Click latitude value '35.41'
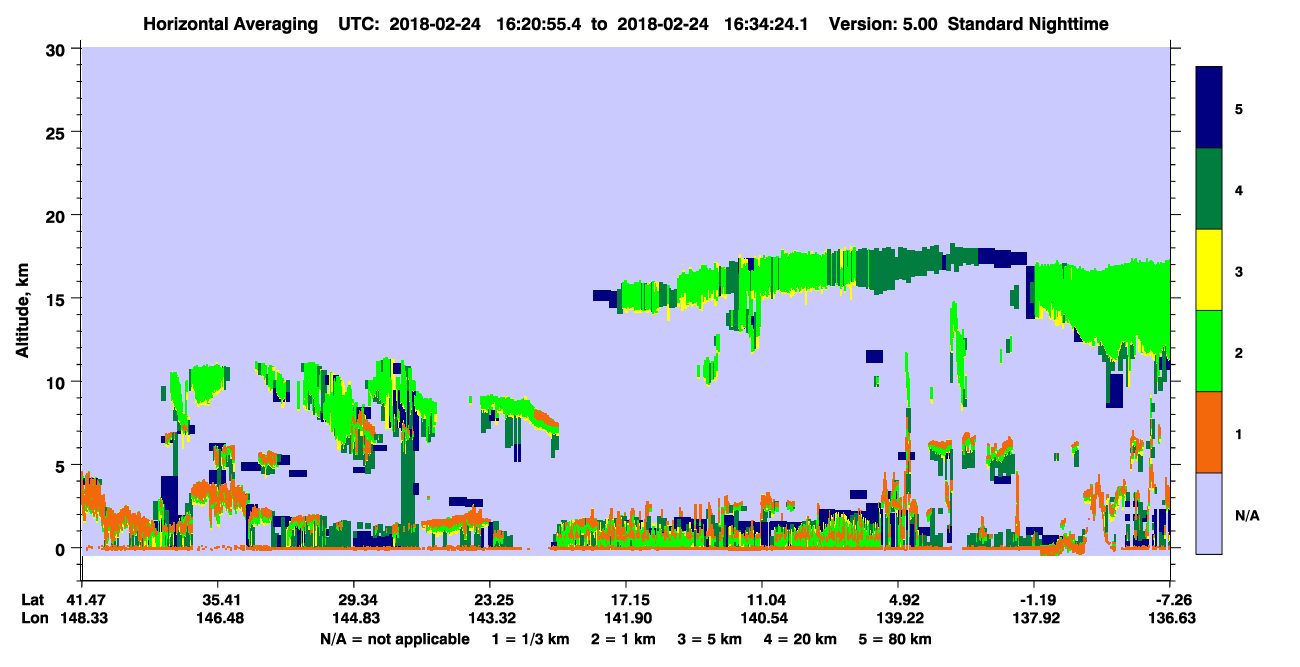Viewport: 1300px width, 667px height. pyautogui.click(x=217, y=600)
